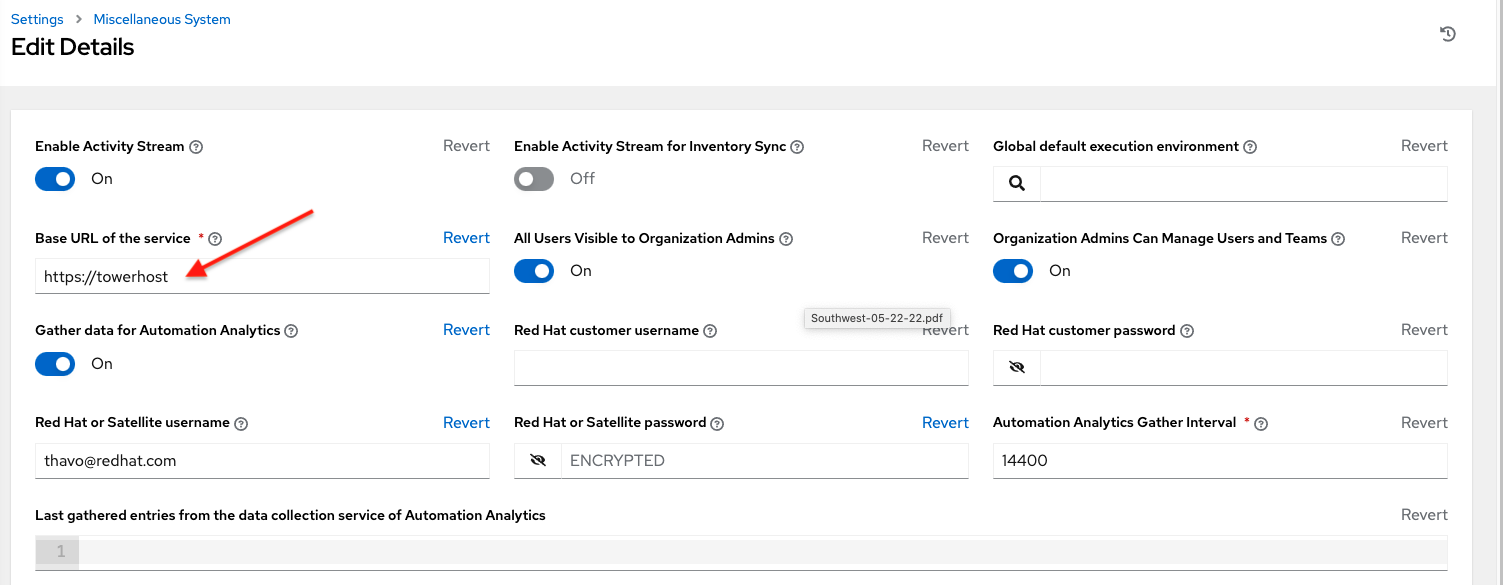Click help icon for Automation Analytics Gather Interval
Viewport: 1503px width, 585px height.
pos(1261,423)
